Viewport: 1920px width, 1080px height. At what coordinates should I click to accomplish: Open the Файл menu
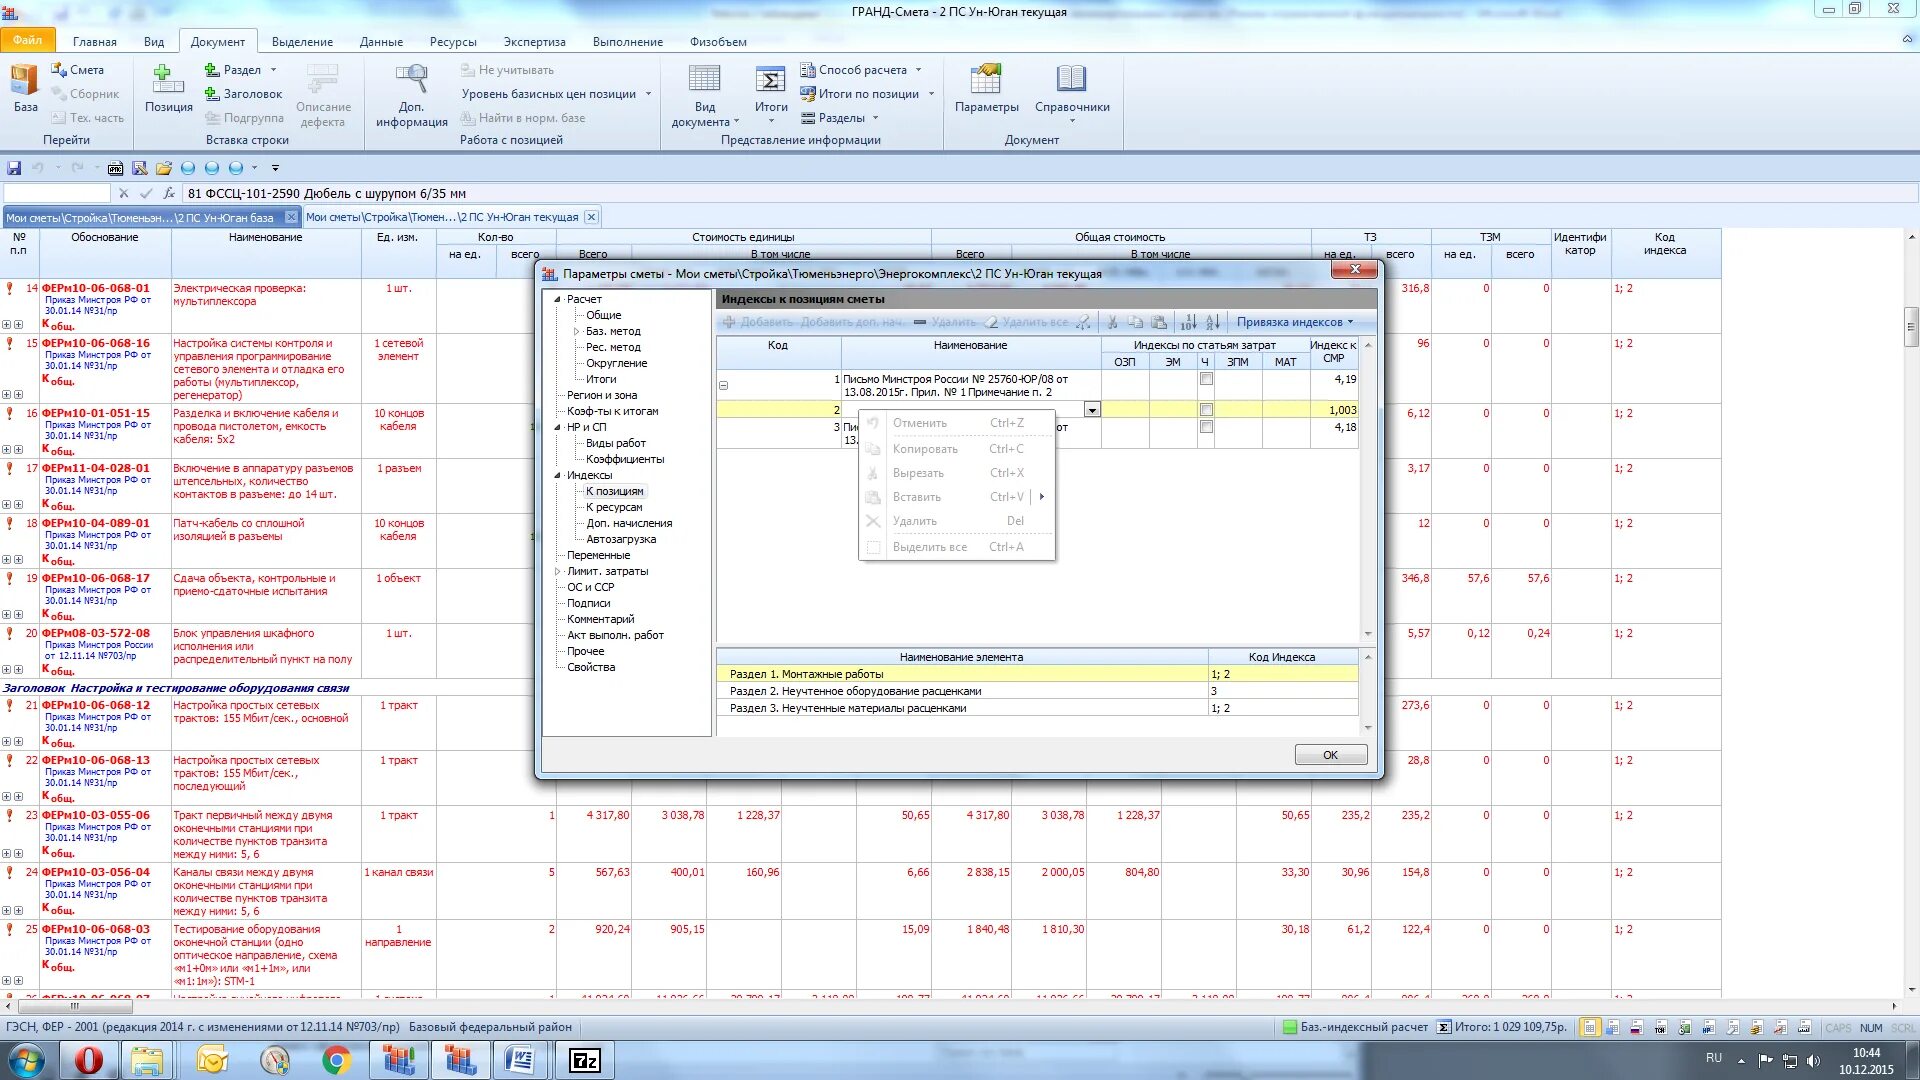(28, 41)
